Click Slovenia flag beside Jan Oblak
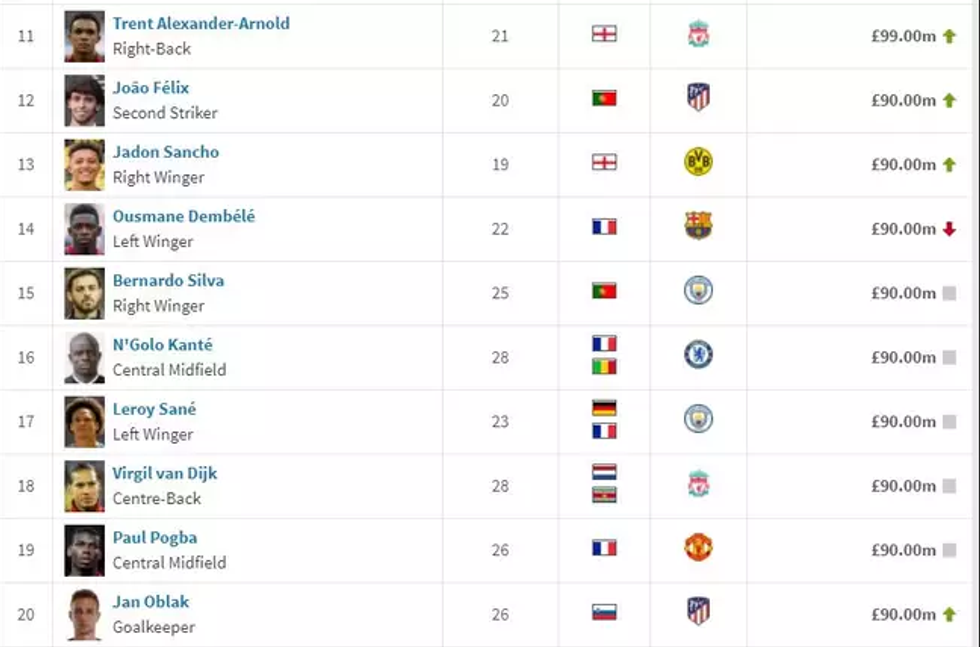 pos(604,612)
